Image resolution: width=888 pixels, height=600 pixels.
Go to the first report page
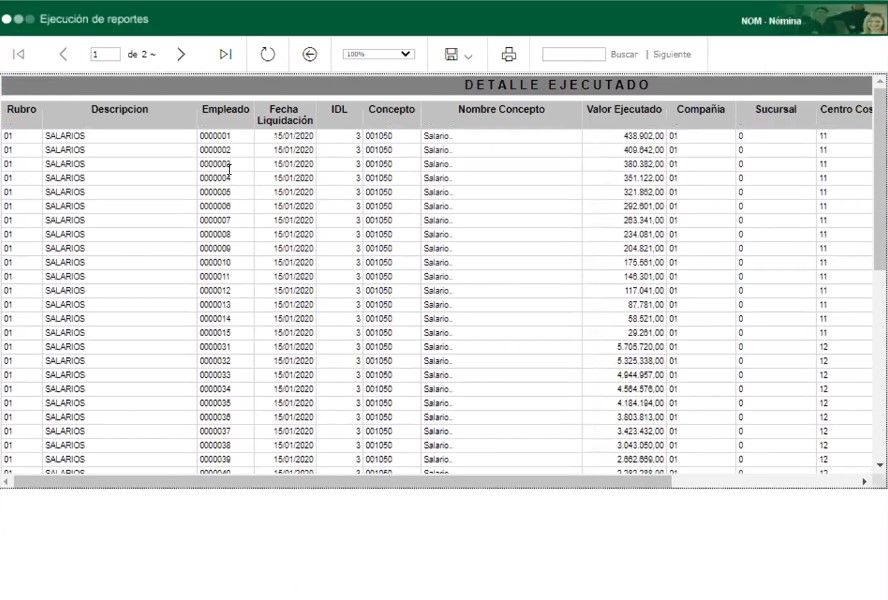19,54
